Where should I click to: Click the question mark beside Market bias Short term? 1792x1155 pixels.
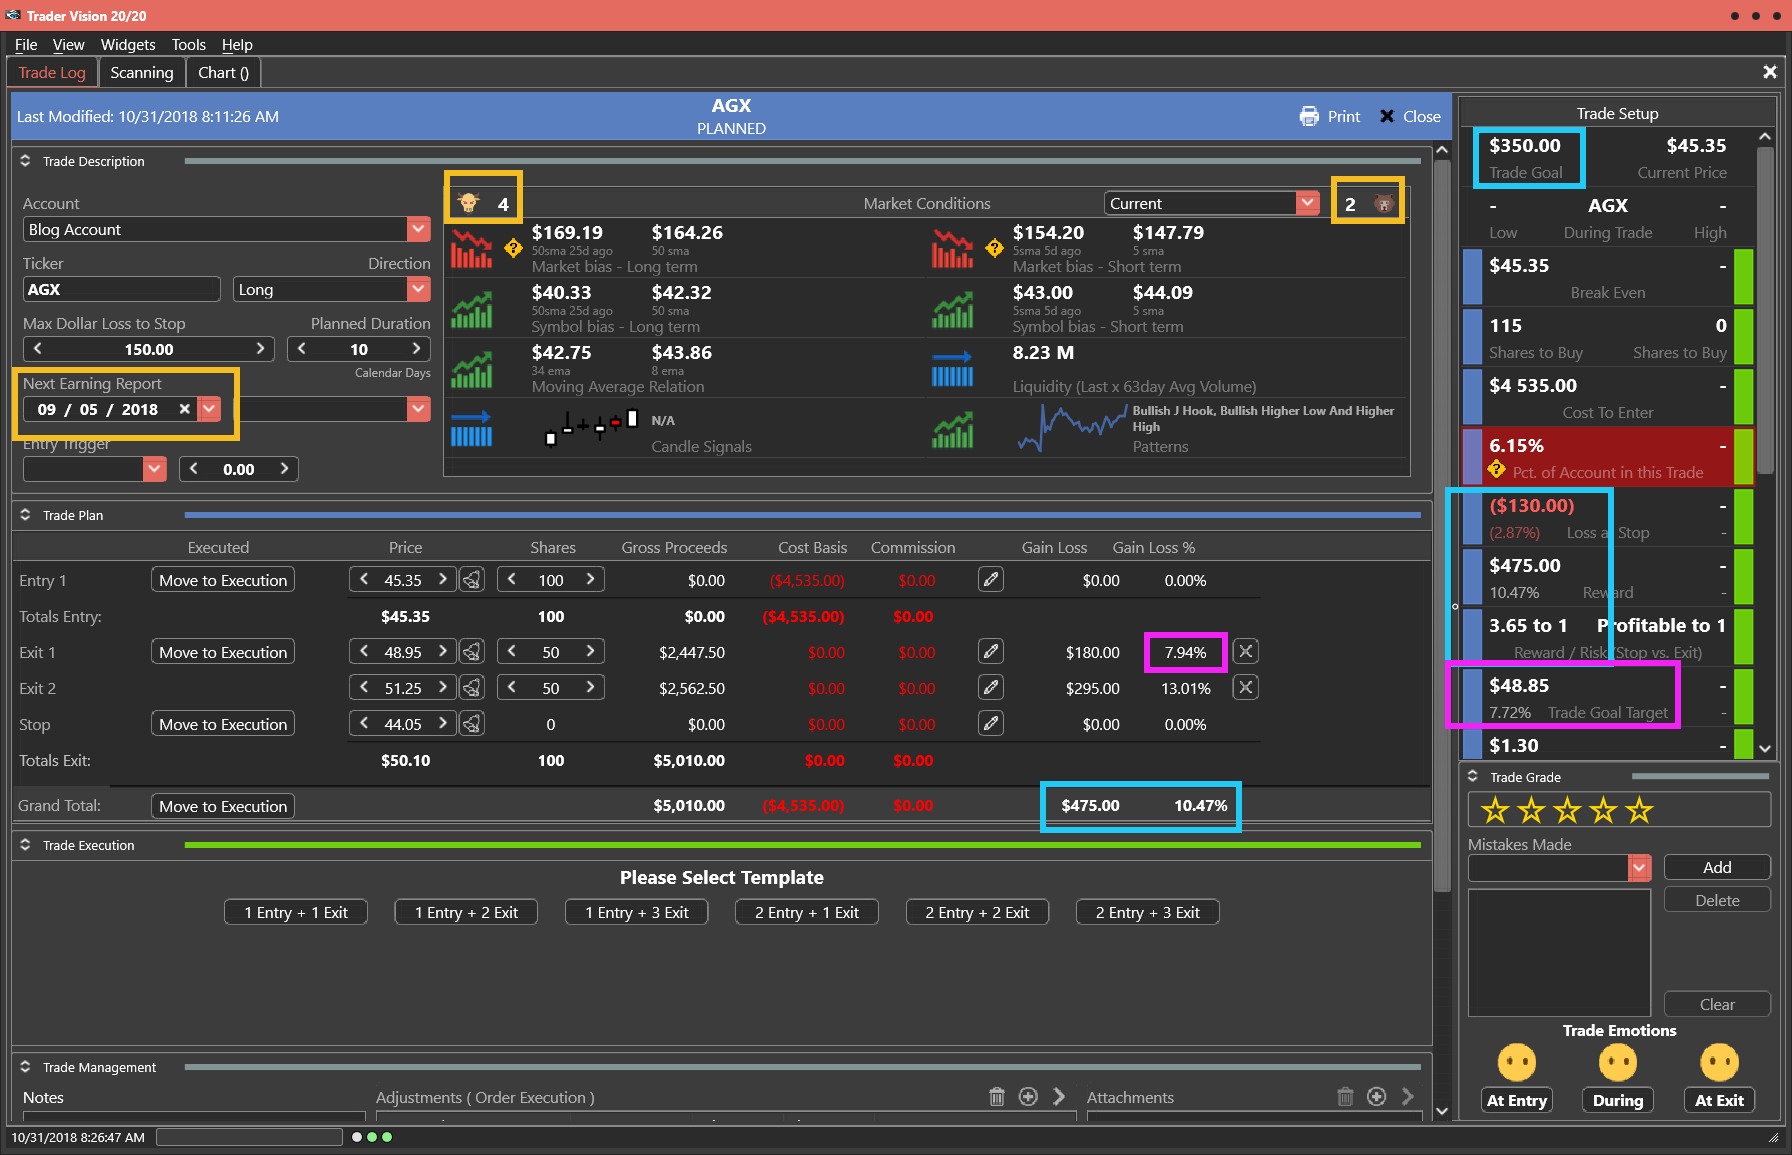[994, 248]
